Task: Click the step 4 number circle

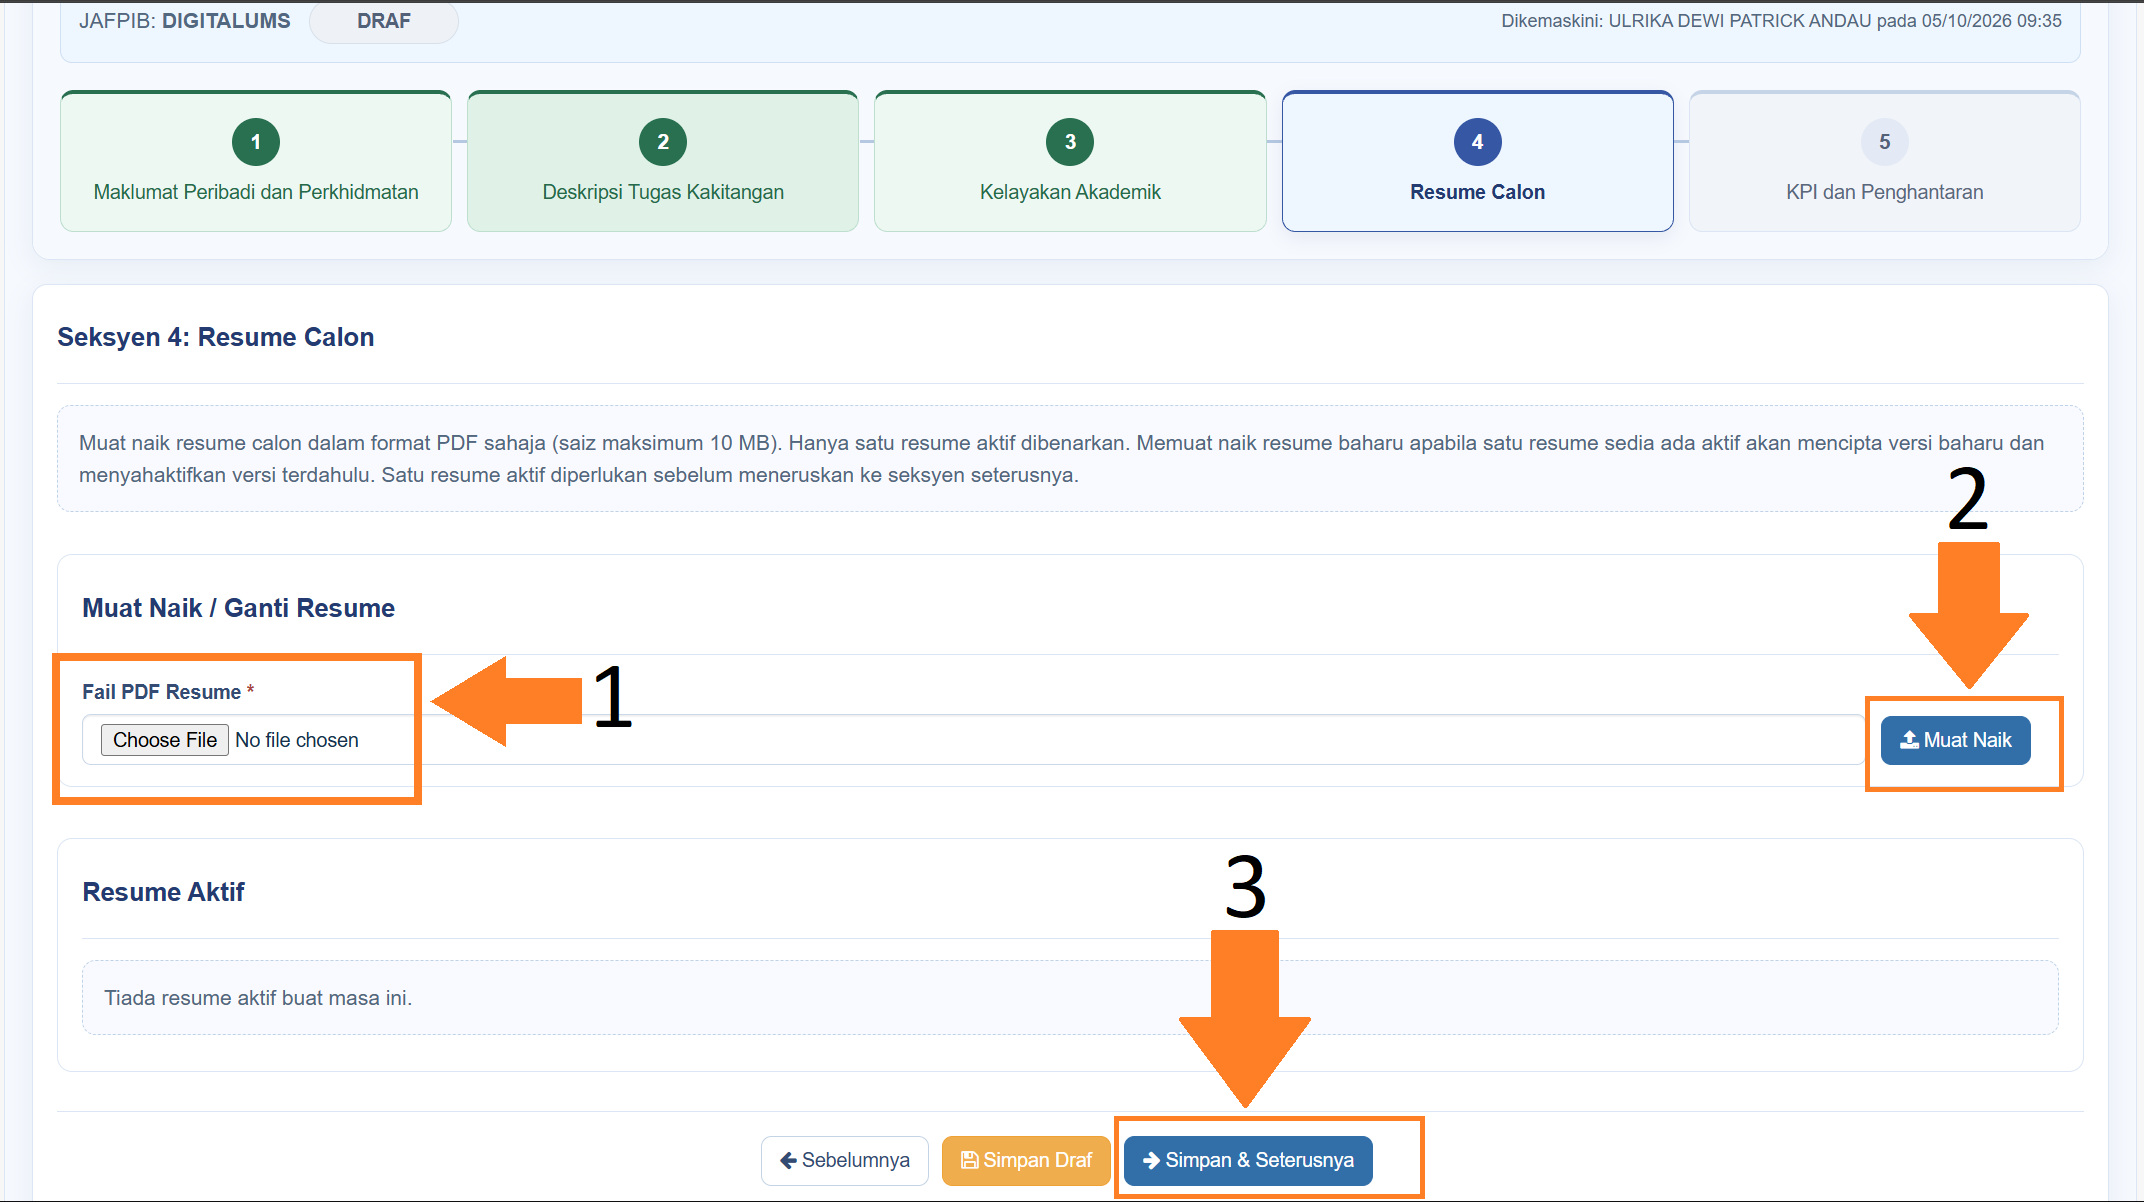Action: click(1477, 142)
